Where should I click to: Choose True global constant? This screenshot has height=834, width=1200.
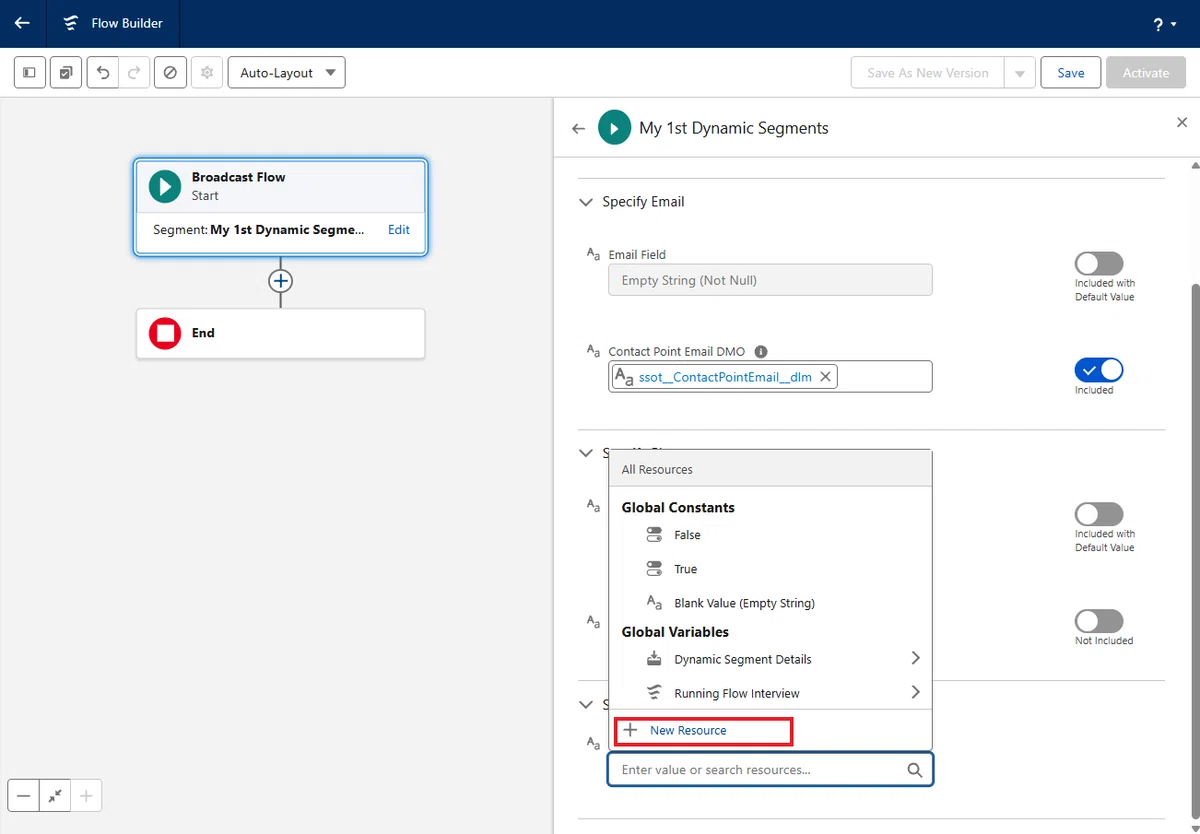pos(770,569)
